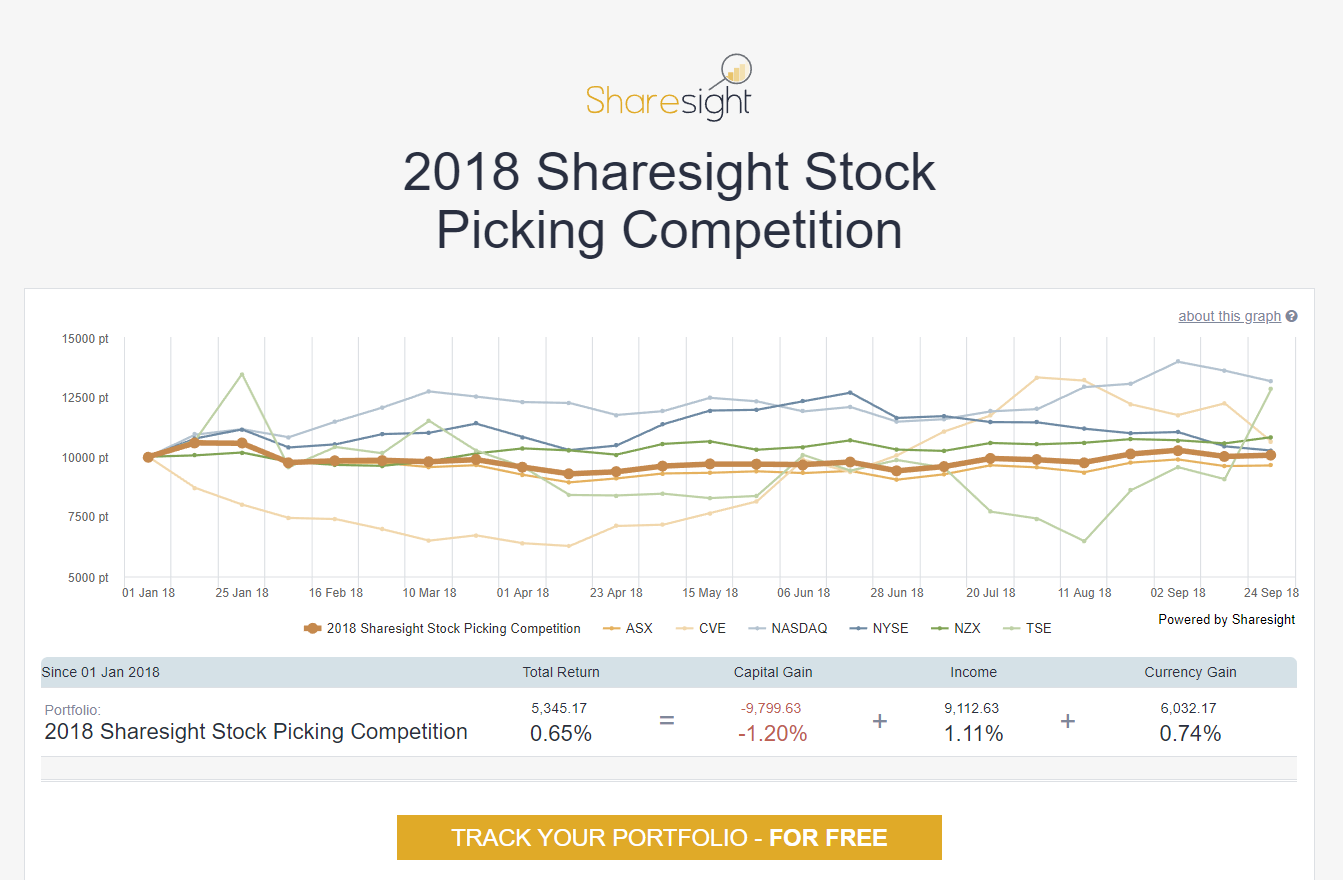Click the highest peak of the NASDAQ line

pos(1178,361)
